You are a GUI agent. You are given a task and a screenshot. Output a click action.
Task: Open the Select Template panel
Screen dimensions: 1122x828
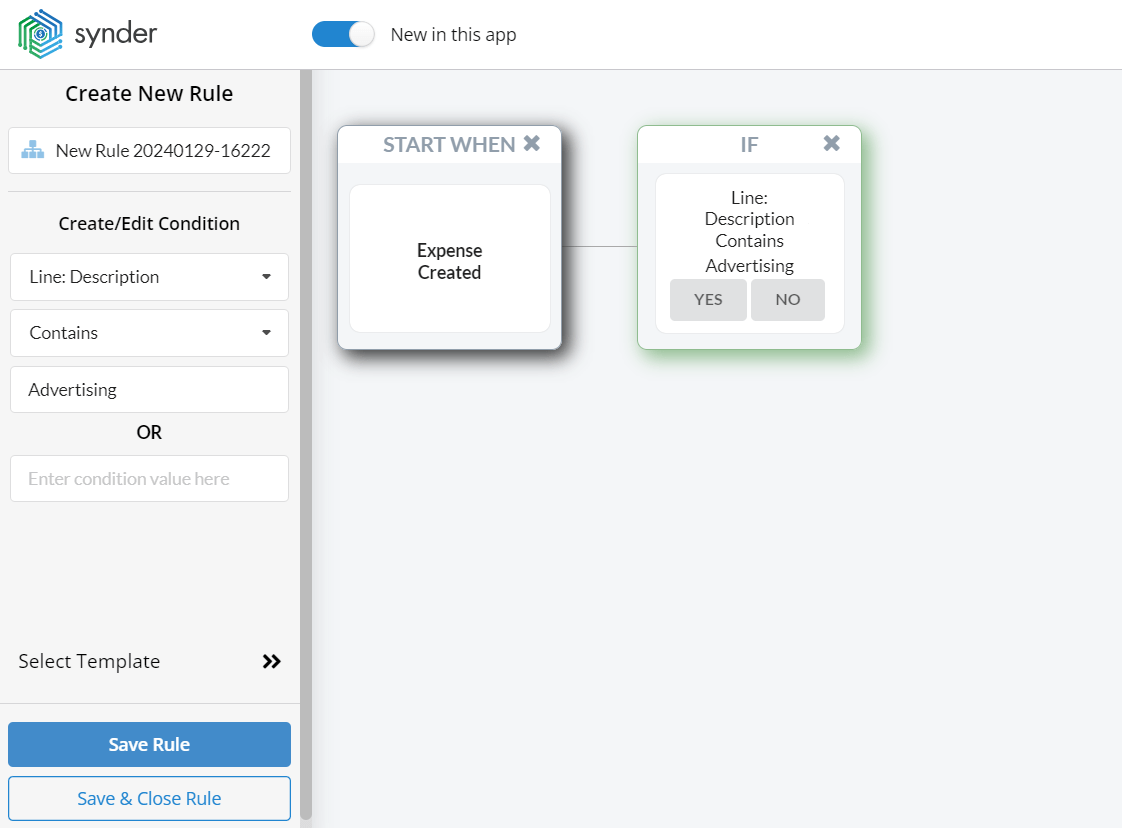coord(89,661)
